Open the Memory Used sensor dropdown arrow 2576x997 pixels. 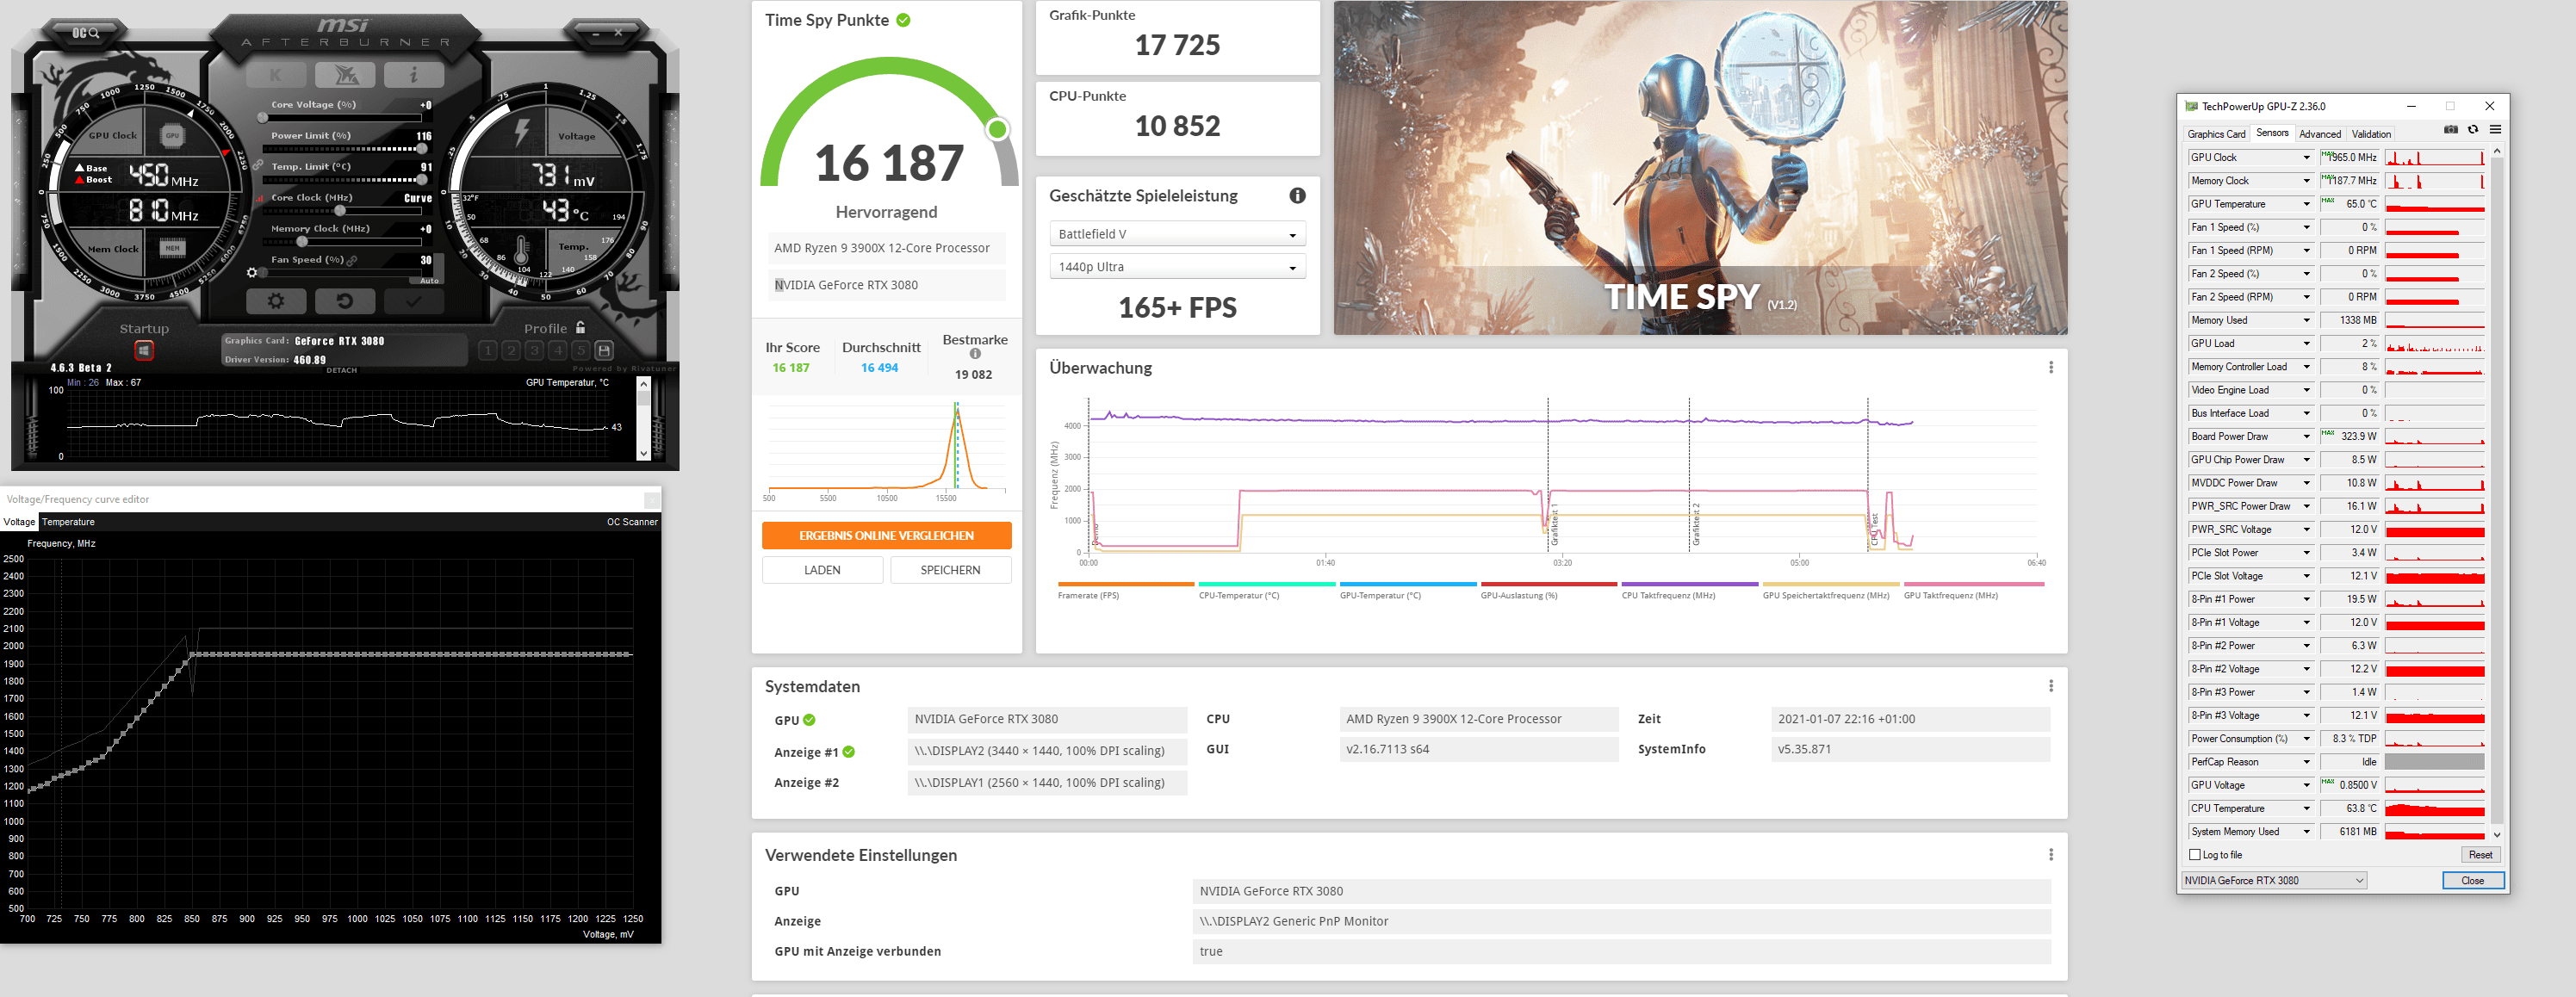click(2306, 320)
